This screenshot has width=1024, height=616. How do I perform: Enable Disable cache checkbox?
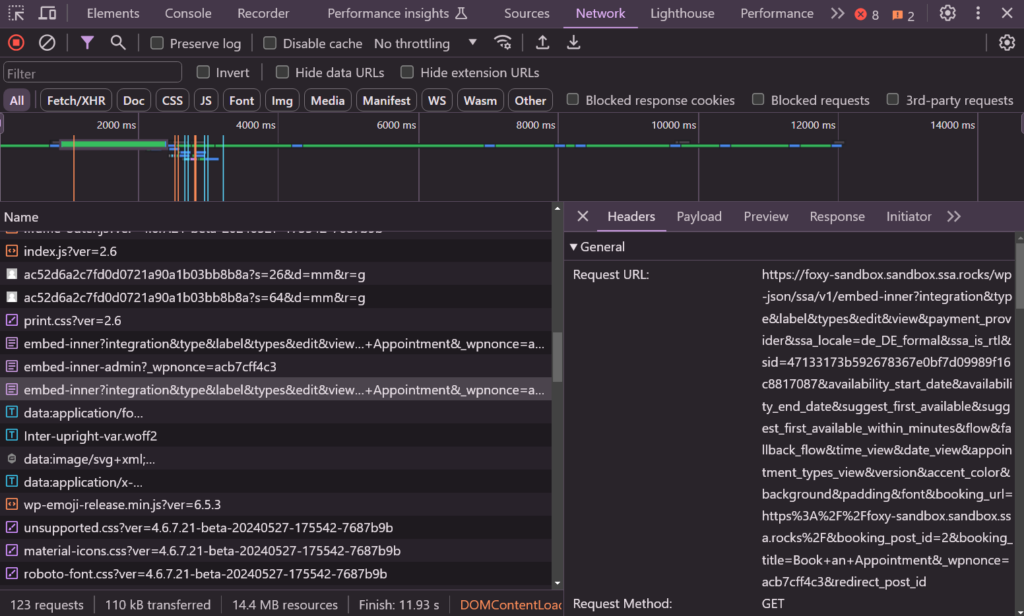tap(270, 43)
